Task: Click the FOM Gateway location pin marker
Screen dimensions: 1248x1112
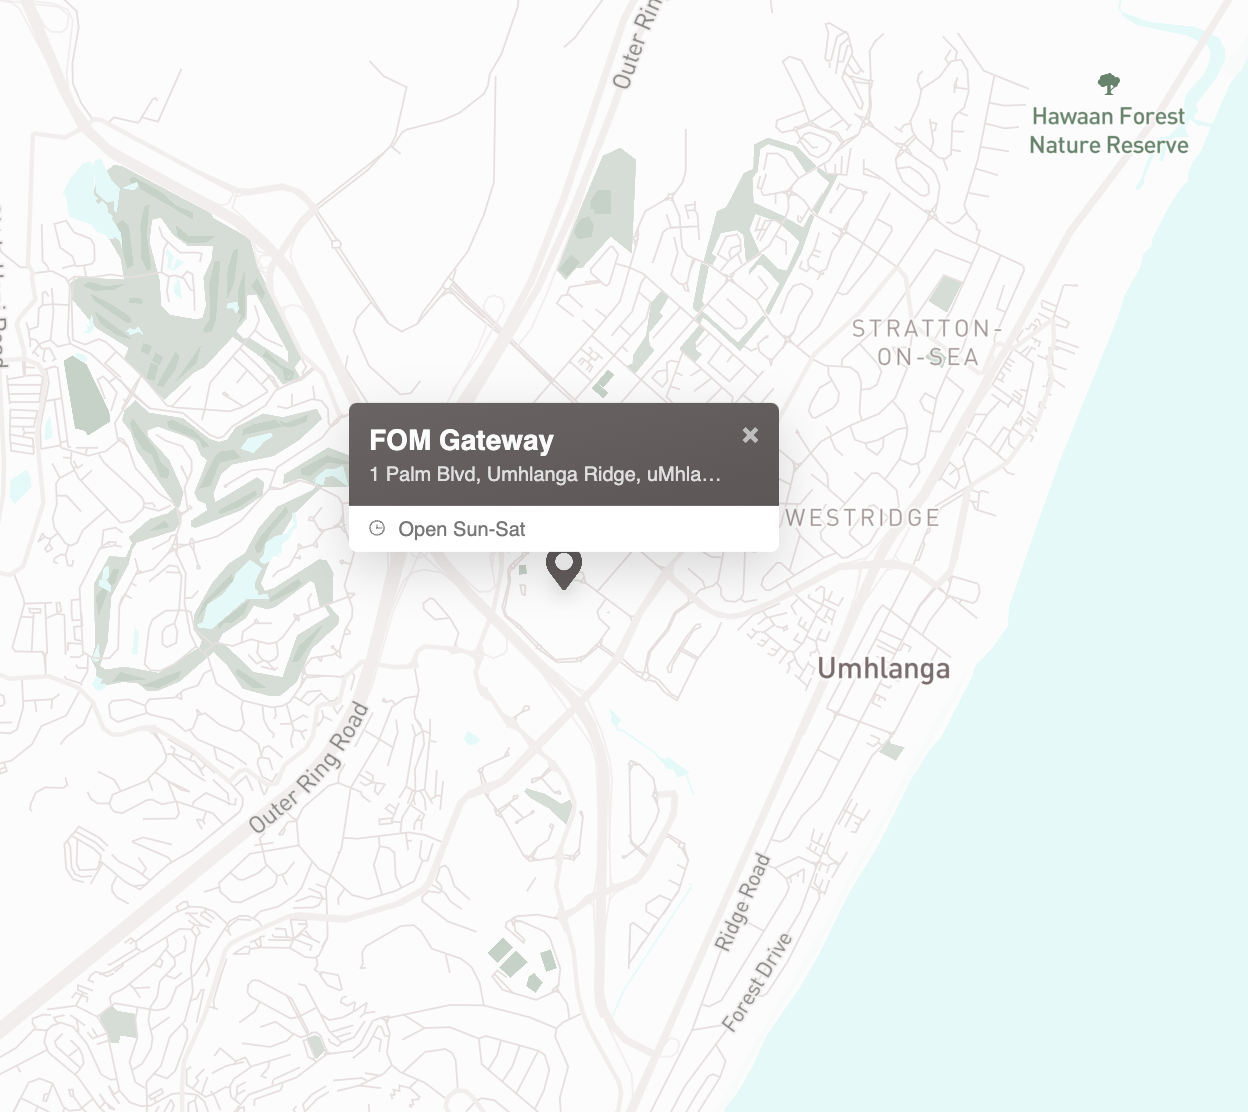Action: [x=564, y=569]
